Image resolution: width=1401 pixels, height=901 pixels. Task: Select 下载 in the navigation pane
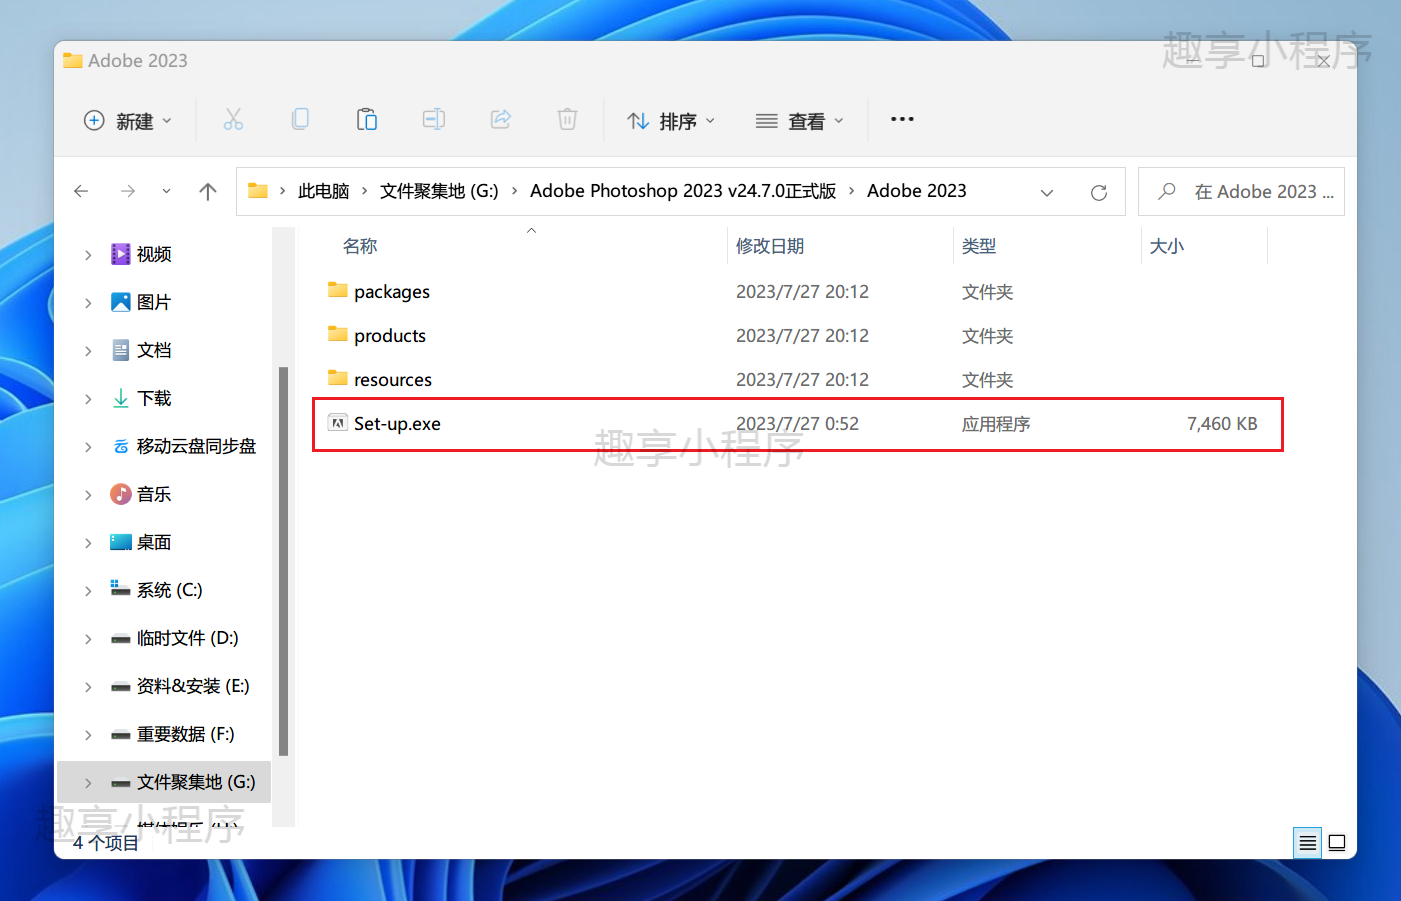pos(154,398)
